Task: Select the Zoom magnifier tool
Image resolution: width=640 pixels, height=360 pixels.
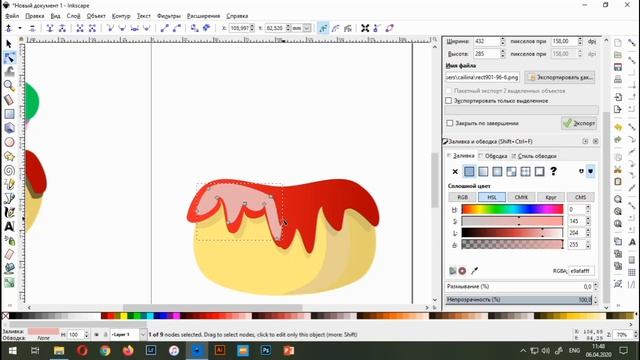Action: coord(9,85)
